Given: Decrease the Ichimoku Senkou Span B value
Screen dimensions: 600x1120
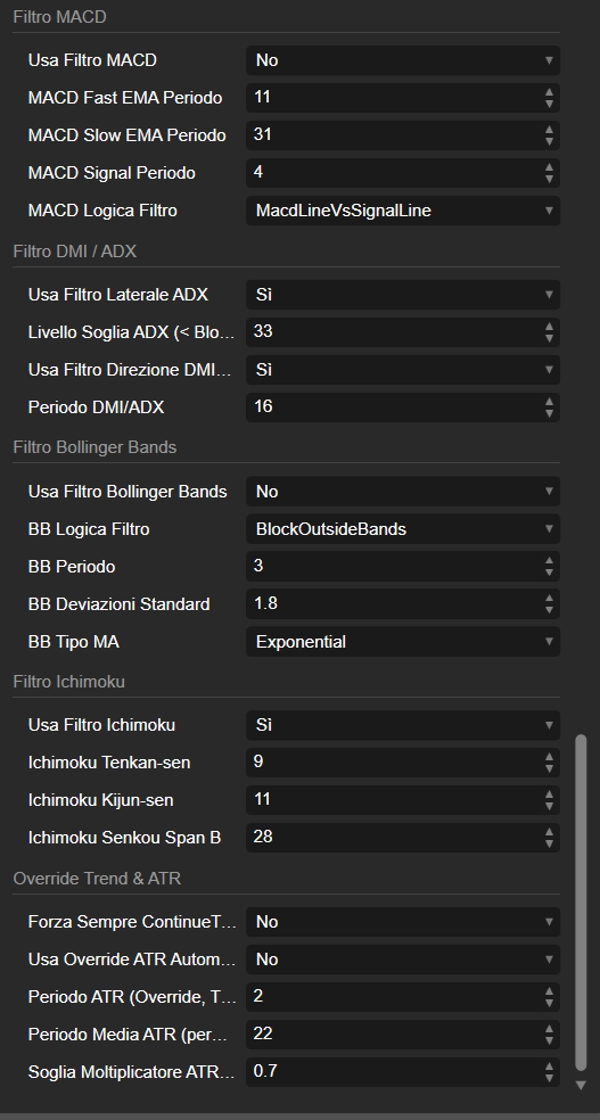Looking at the screenshot, I should coord(549,843).
